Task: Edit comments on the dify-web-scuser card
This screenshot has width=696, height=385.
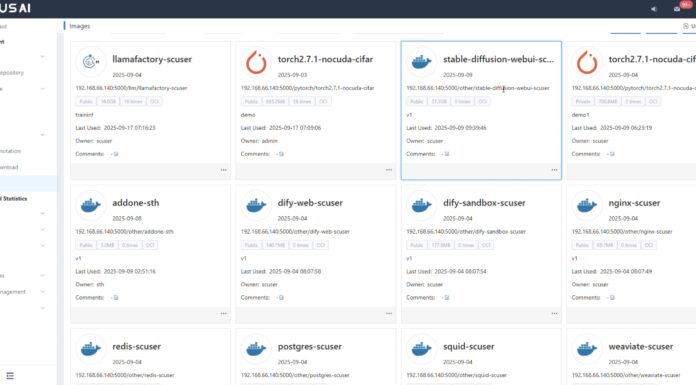Action: 281,298
